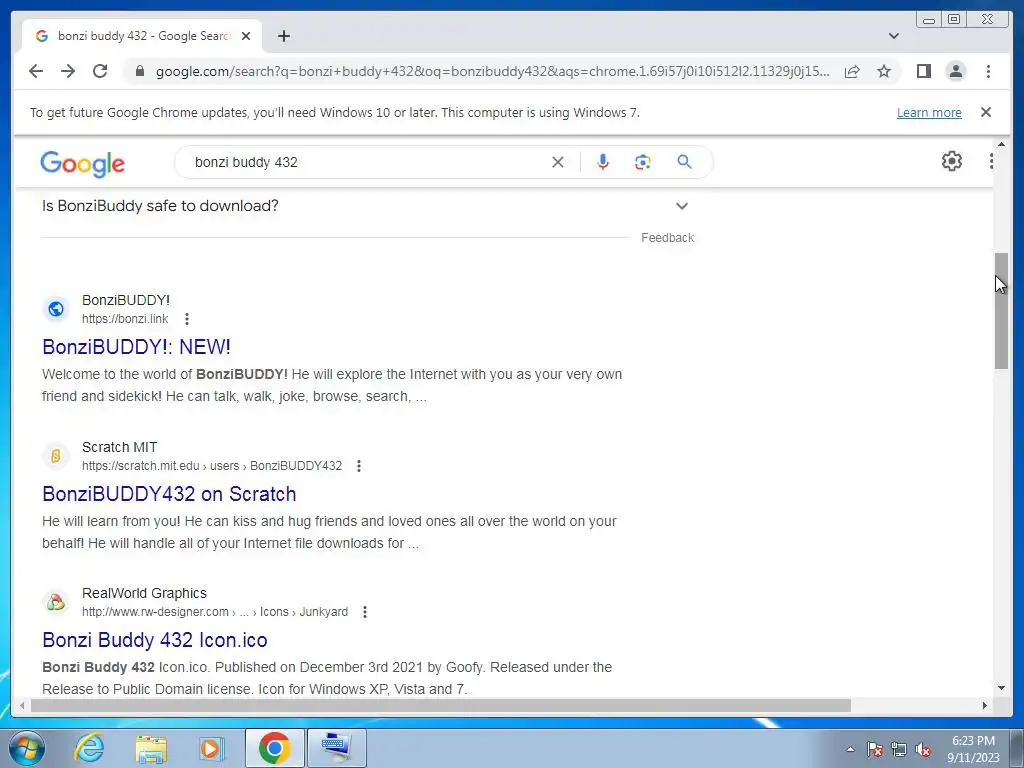Image resolution: width=1024 pixels, height=768 pixels.
Task: Click the horizontal scrollbar thumb
Action: (x=441, y=705)
